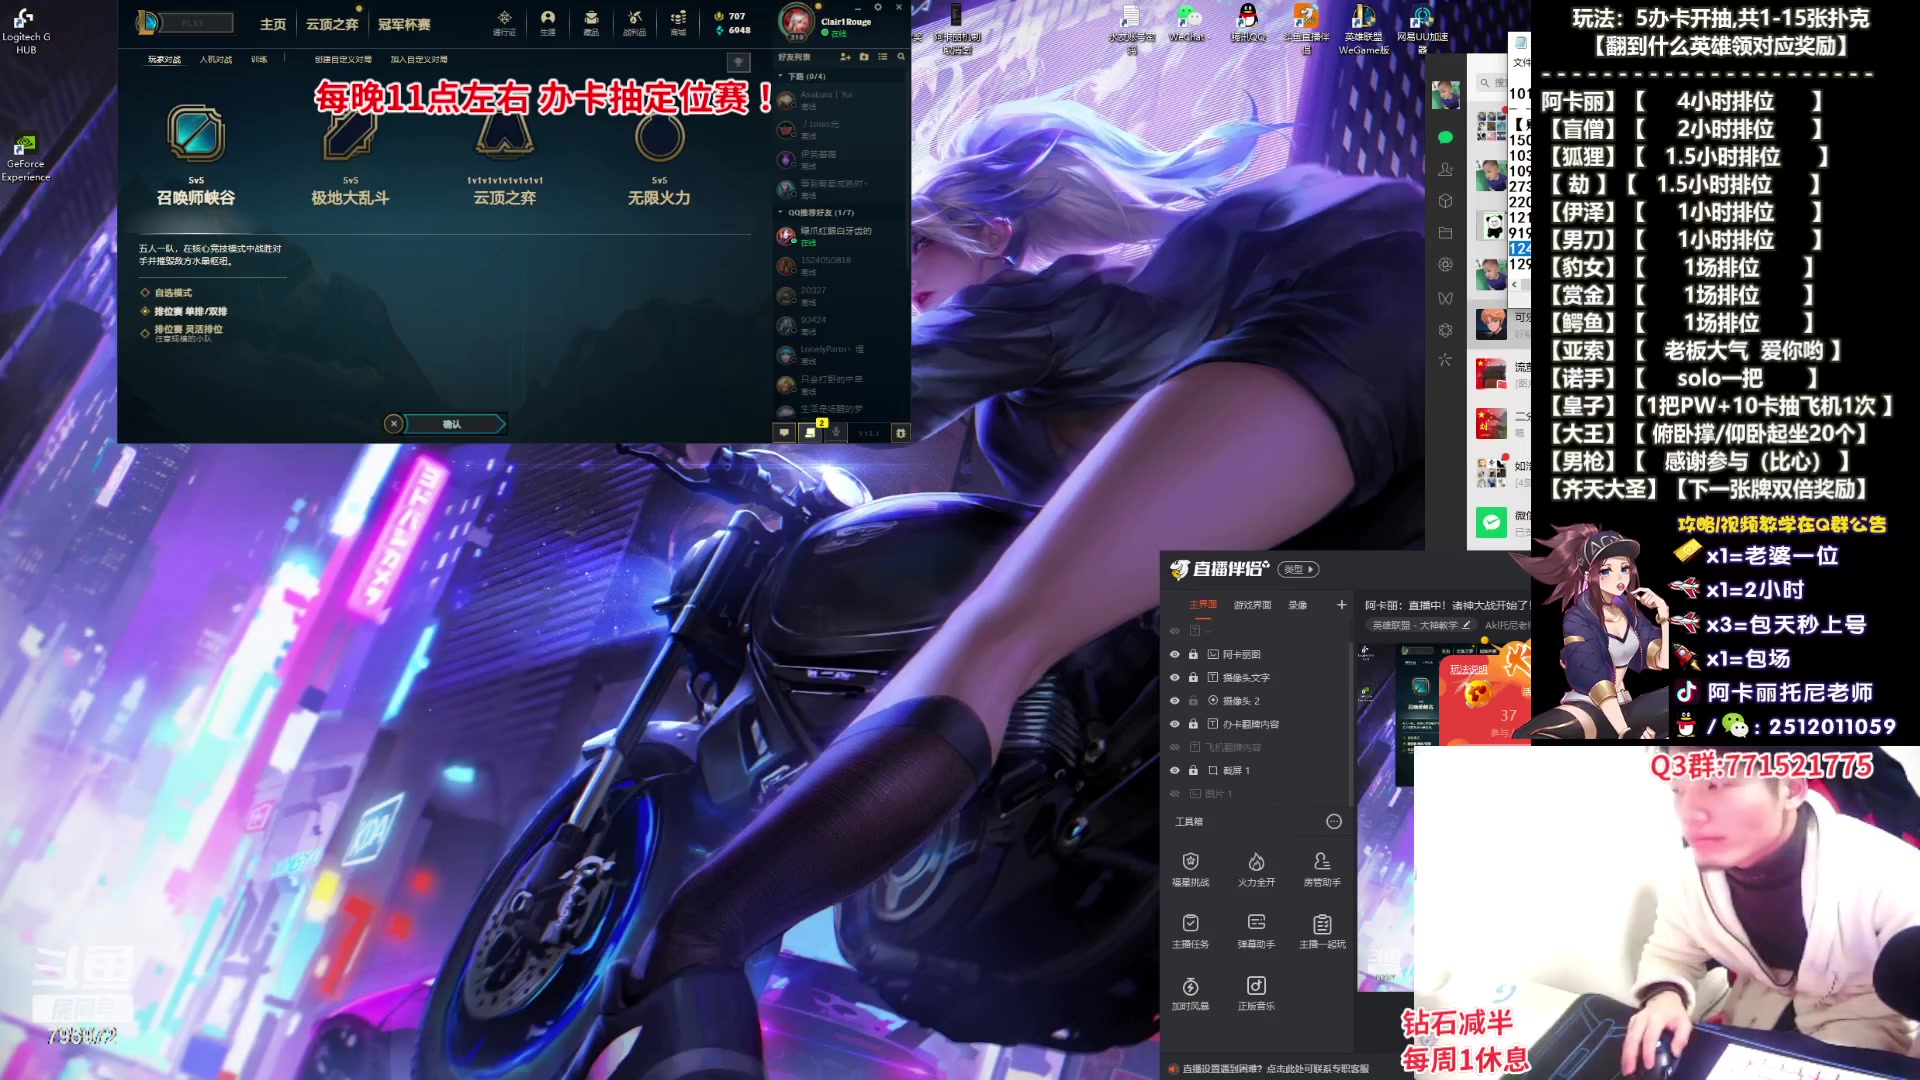Select the 召唤师峡谷 game mode icon
Viewport: 1920px width, 1080px height.
[x=196, y=135]
